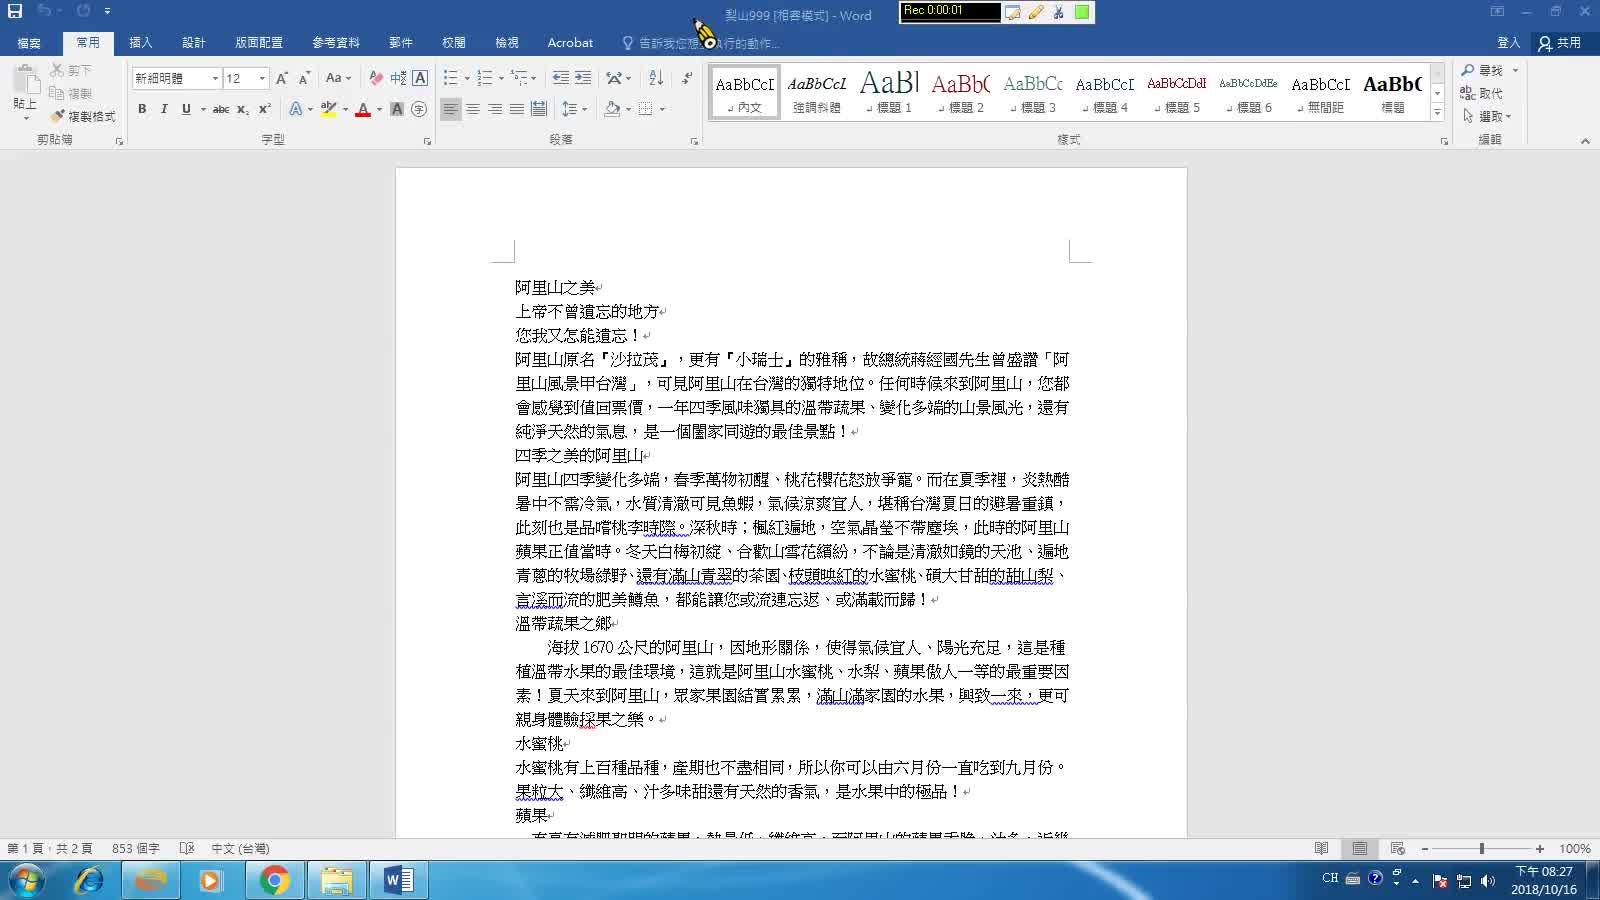Decrease paragraph indent

pos(561,78)
